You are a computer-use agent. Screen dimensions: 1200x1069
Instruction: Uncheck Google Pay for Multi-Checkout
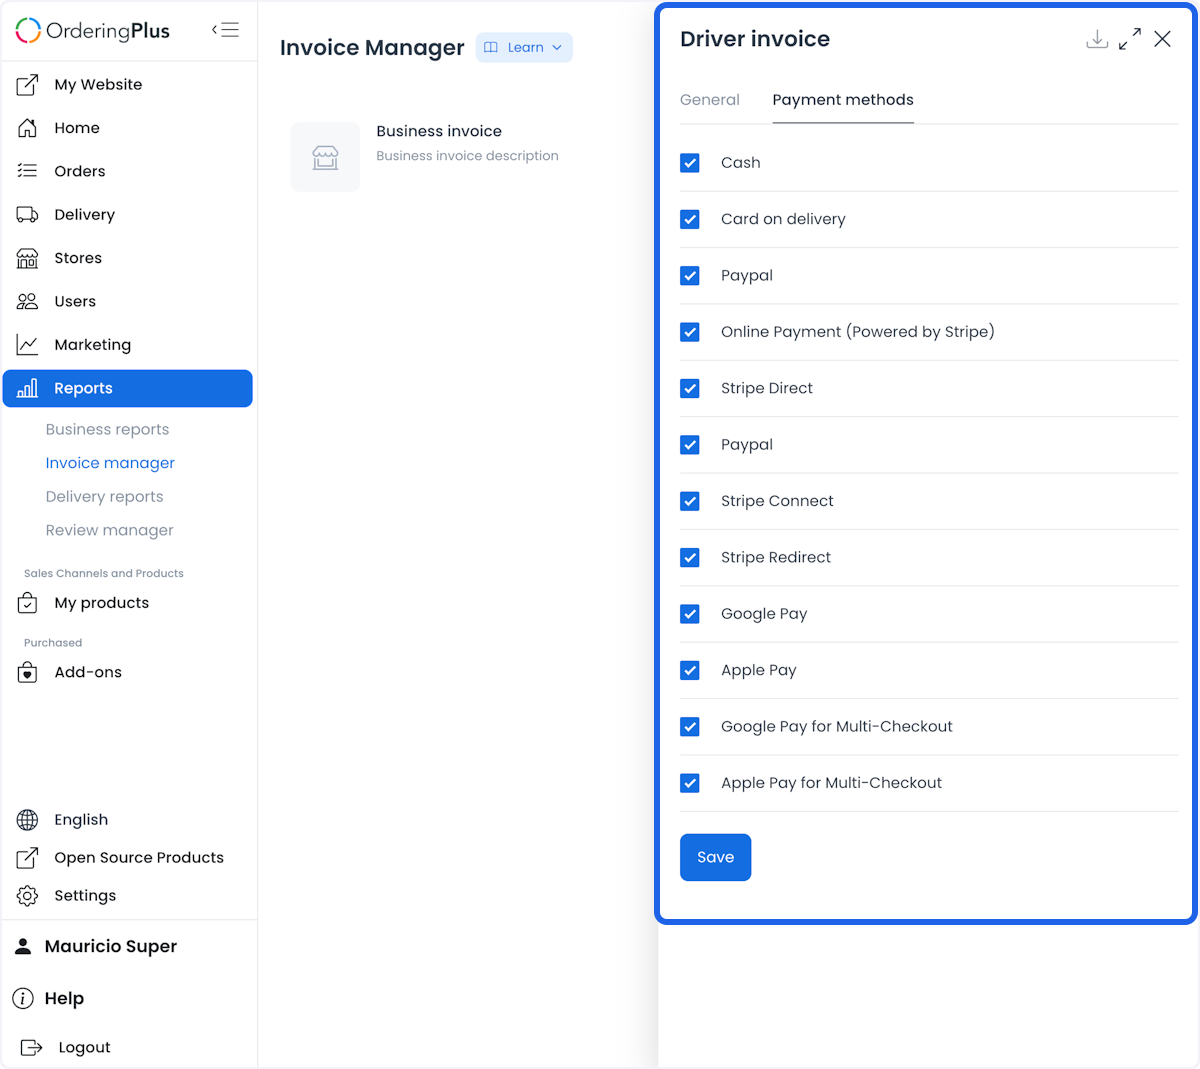(690, 727)
